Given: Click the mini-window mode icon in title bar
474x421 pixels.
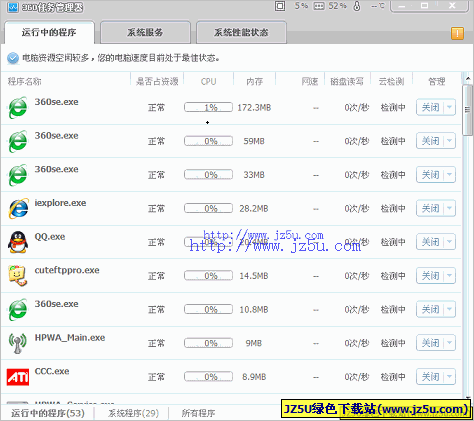Looking at the screenshot, I should click(x=280, y=6).
